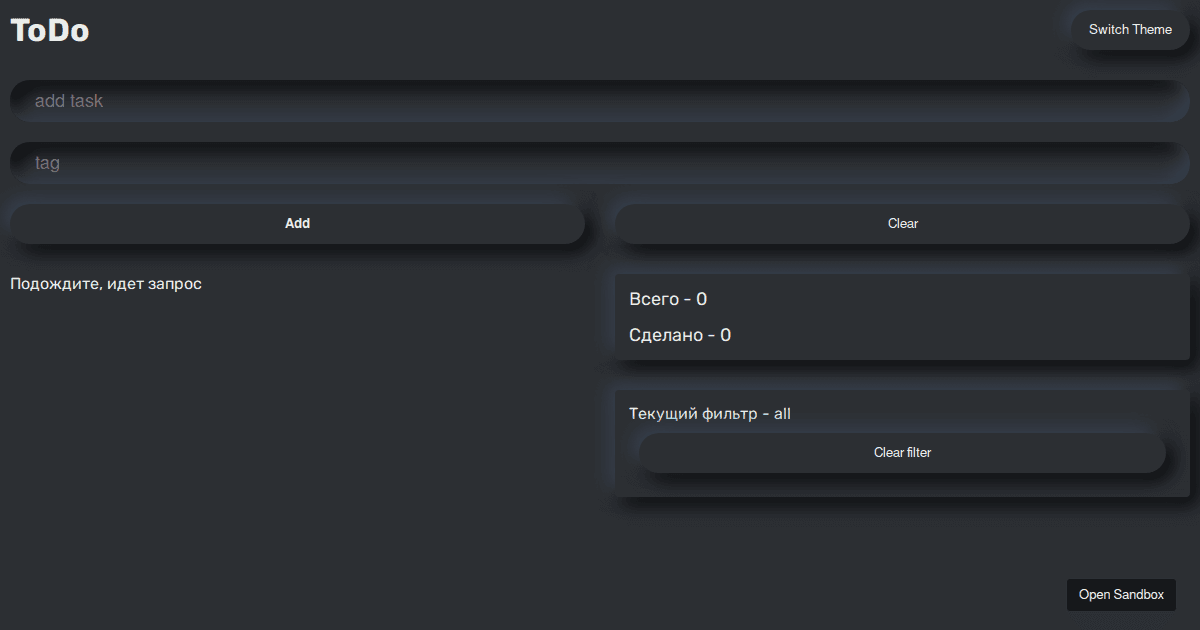Click the Clear button to remove tasks

[x=901, y=223]
